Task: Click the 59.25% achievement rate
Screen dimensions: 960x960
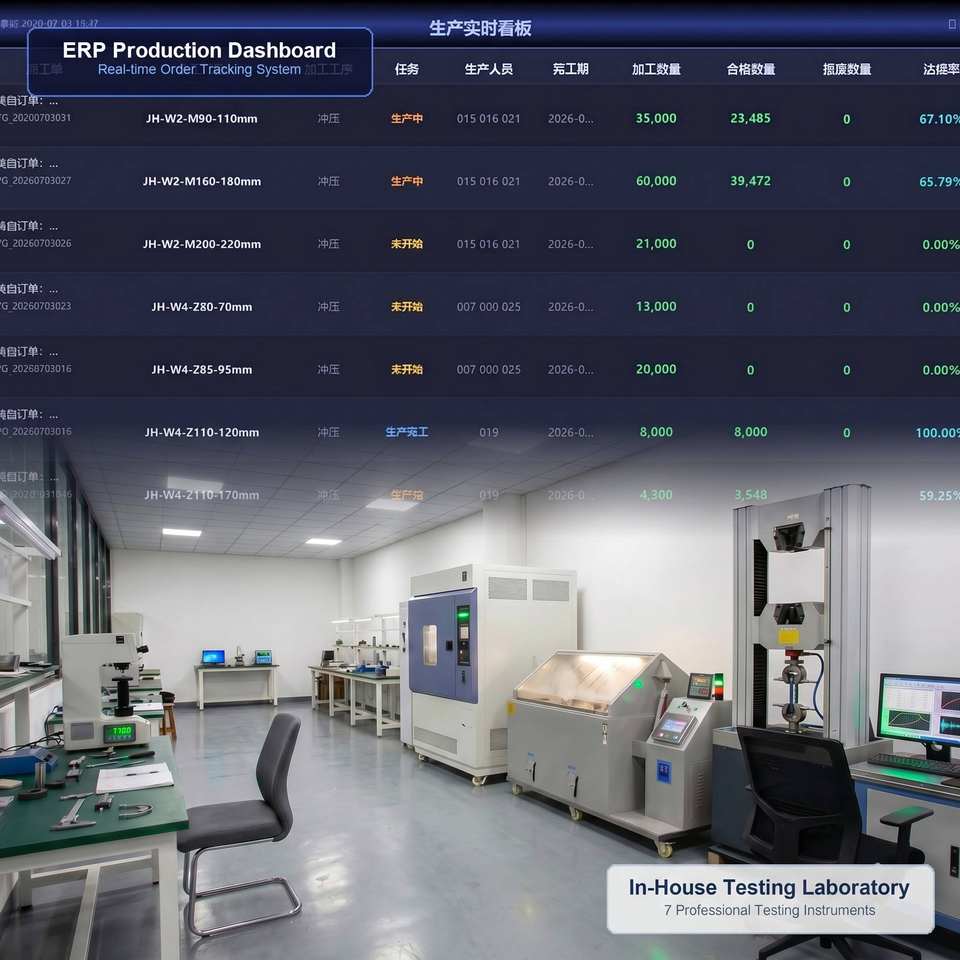Action: coord(939,495)
